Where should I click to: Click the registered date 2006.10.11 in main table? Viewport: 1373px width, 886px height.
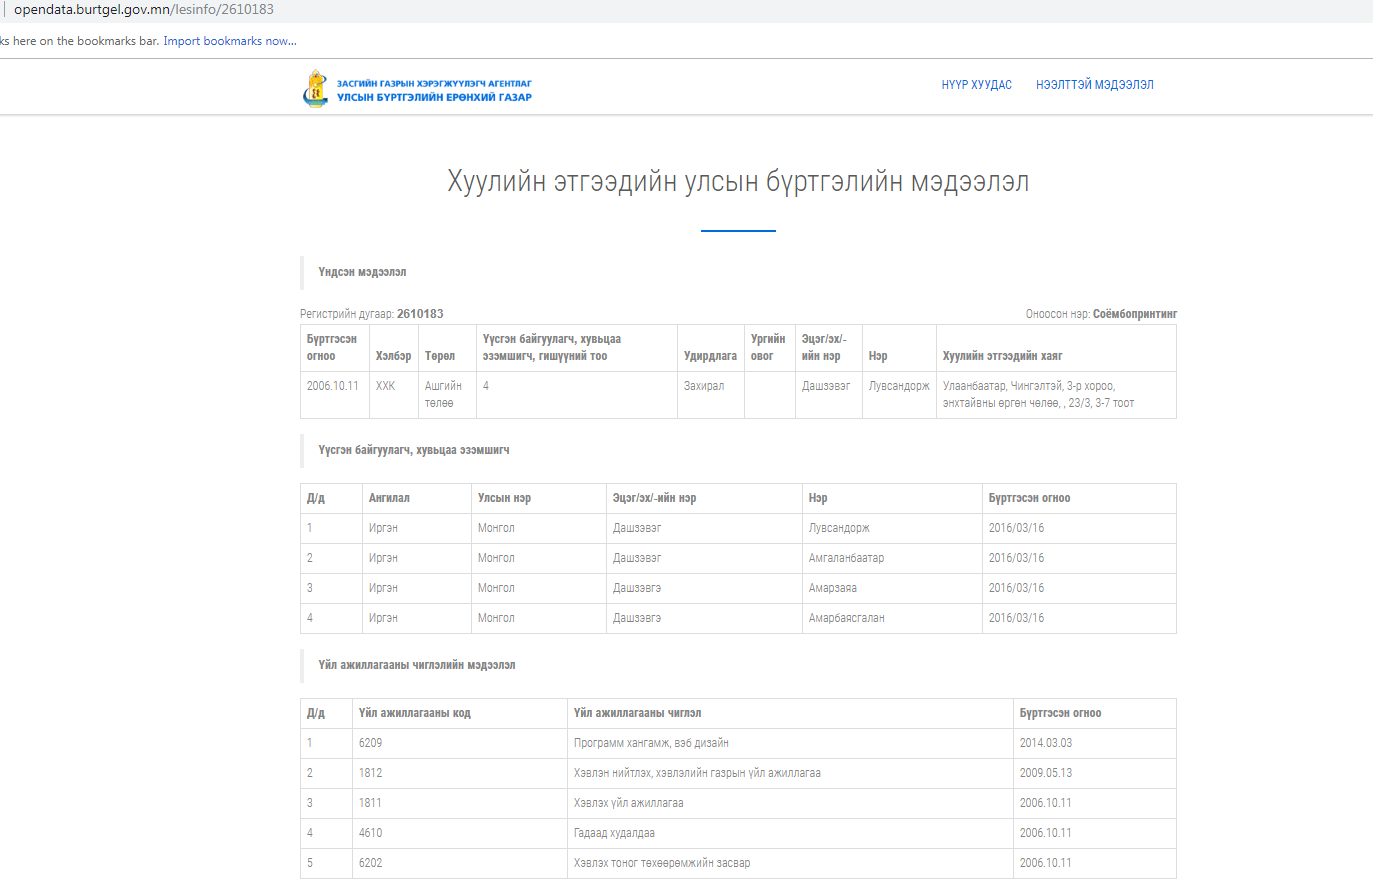332,386
